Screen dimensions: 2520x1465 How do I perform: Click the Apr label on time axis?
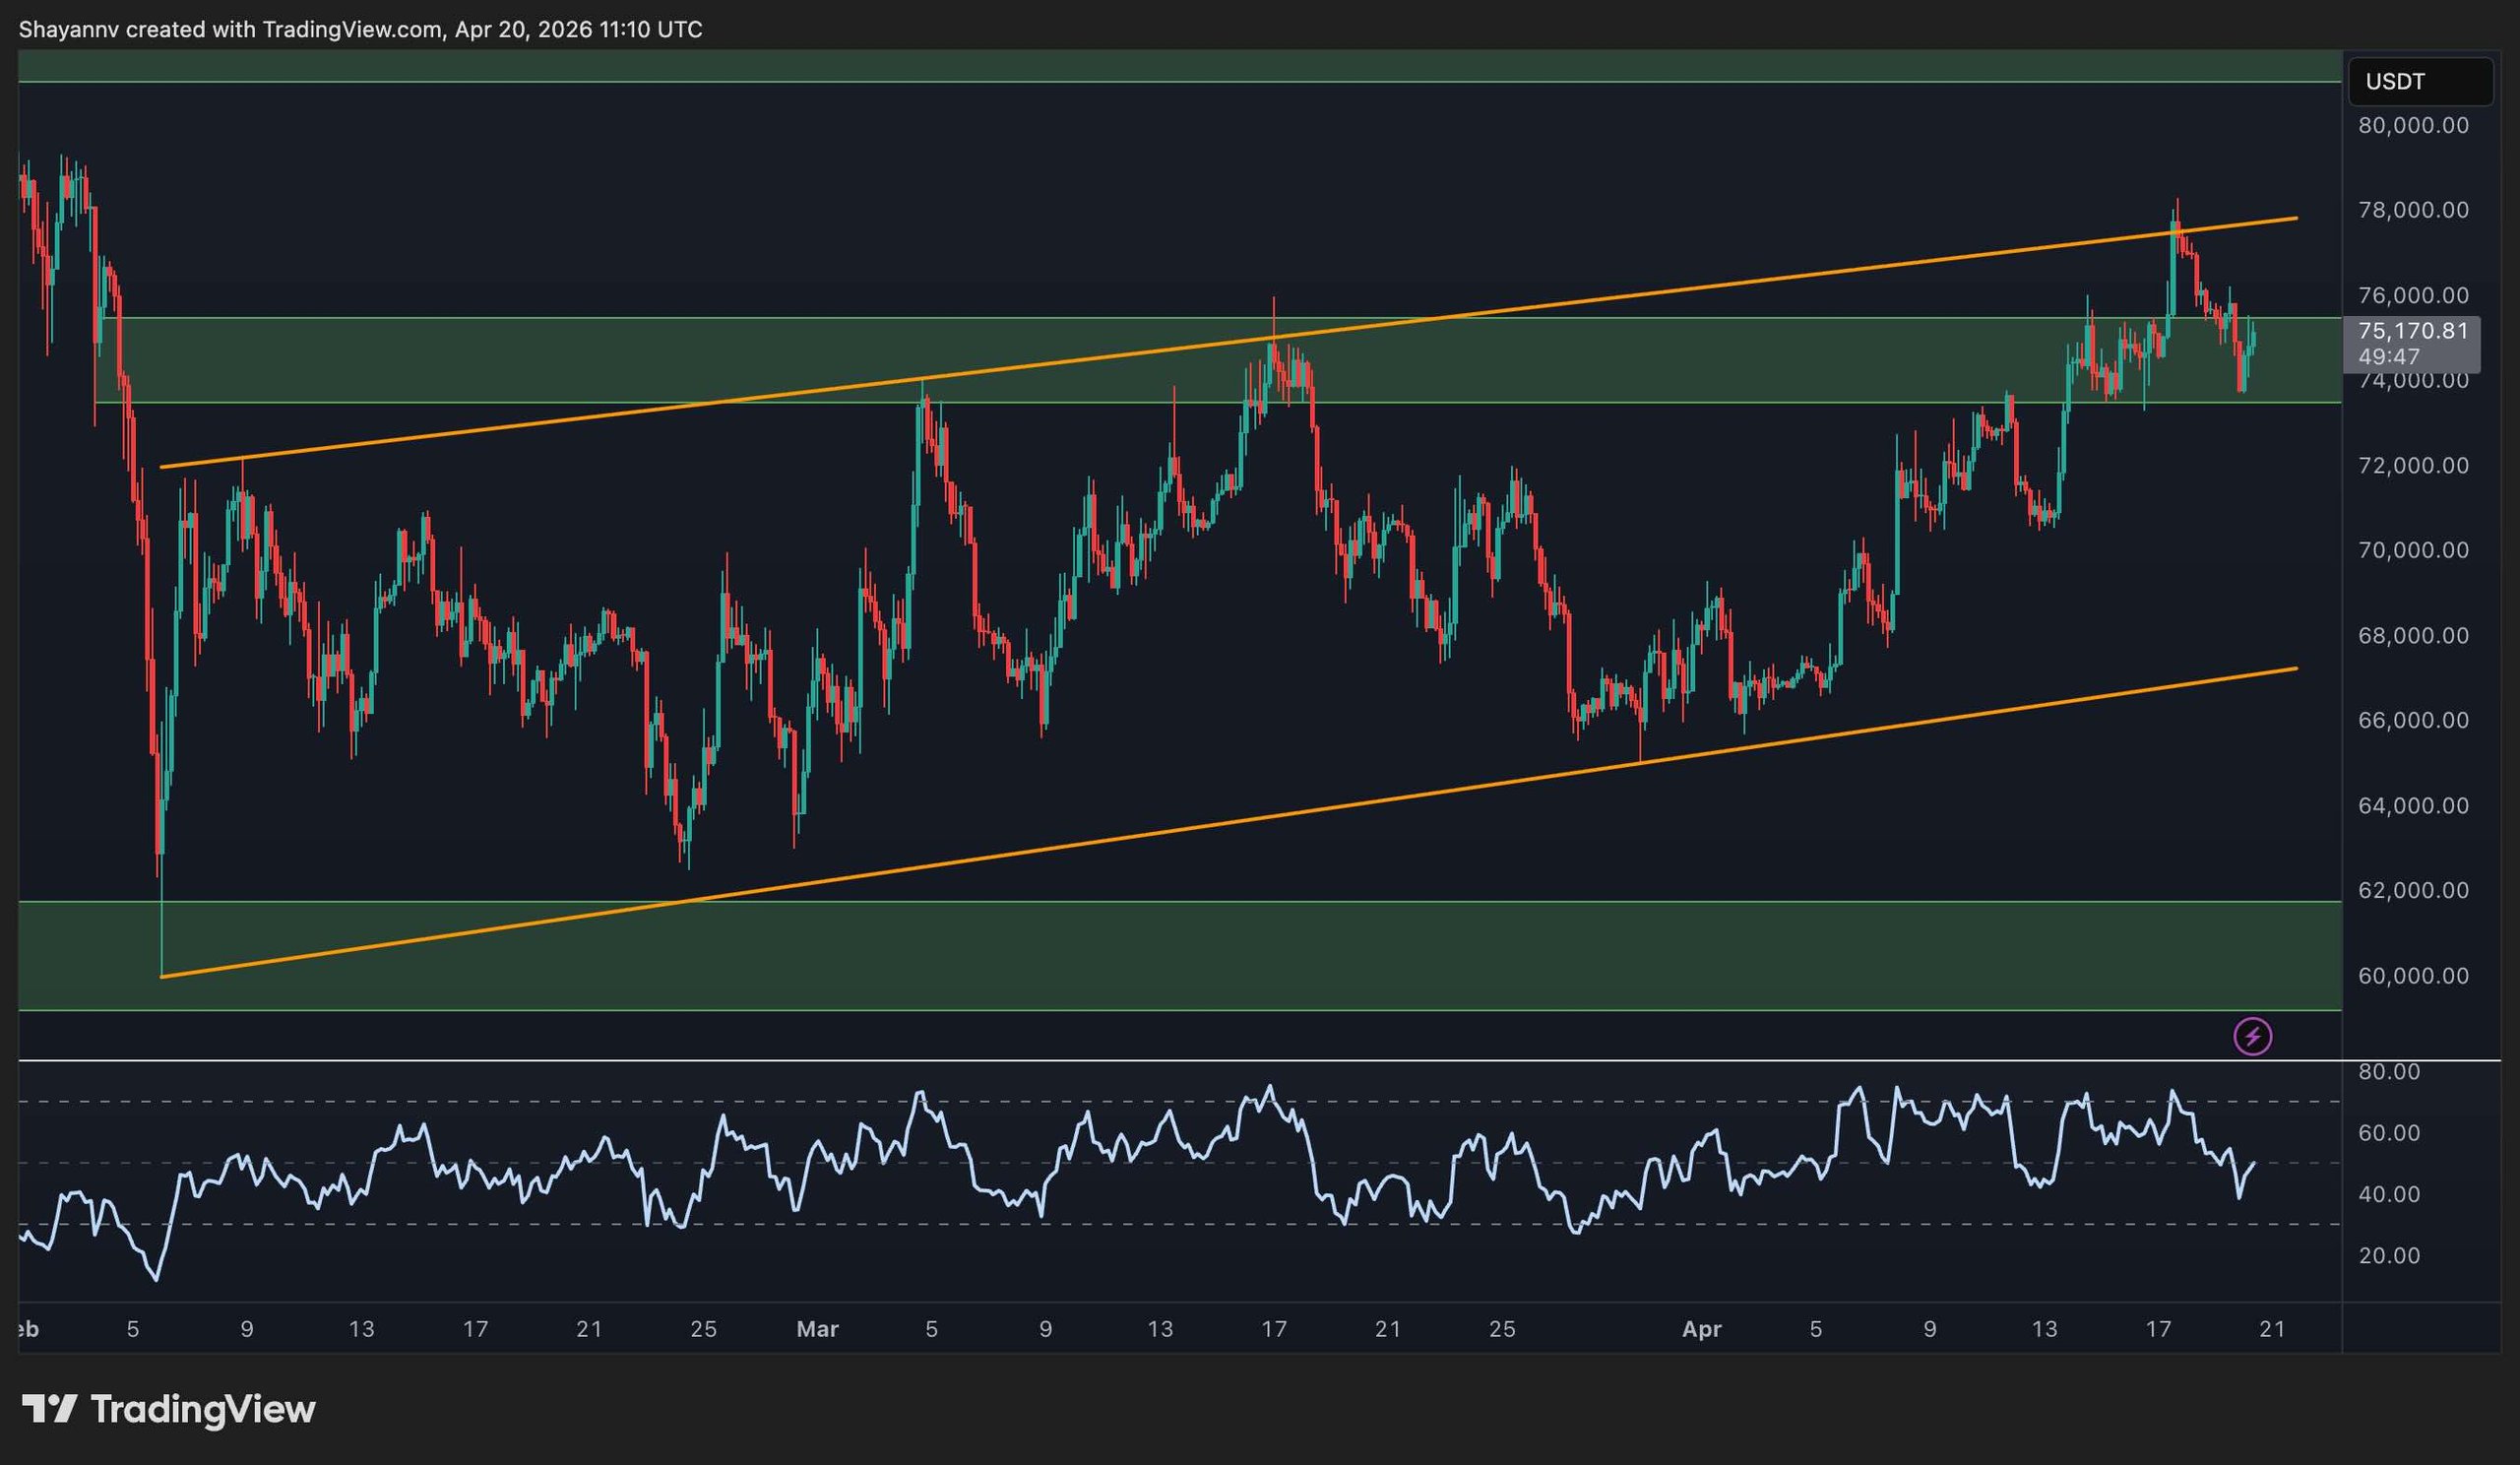[1701, 1329]
